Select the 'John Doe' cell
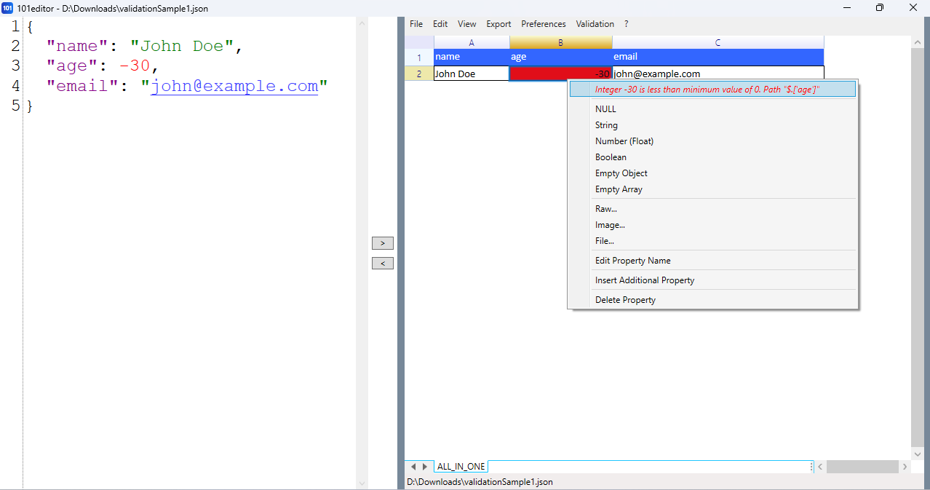Image resolution: width=930 pixels, height=490 pixels. 472,74
